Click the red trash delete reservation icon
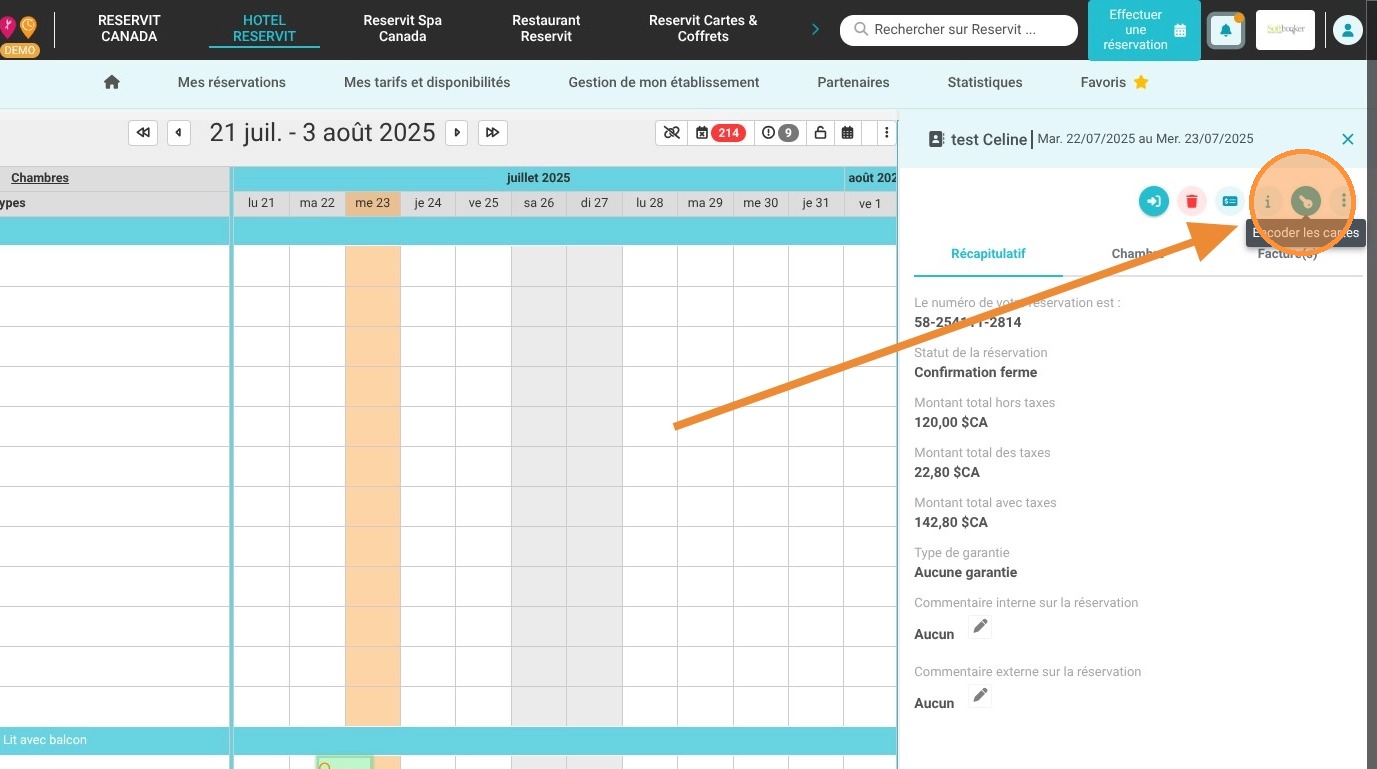Screen dimensions: 1377x769 point(1191,201)
